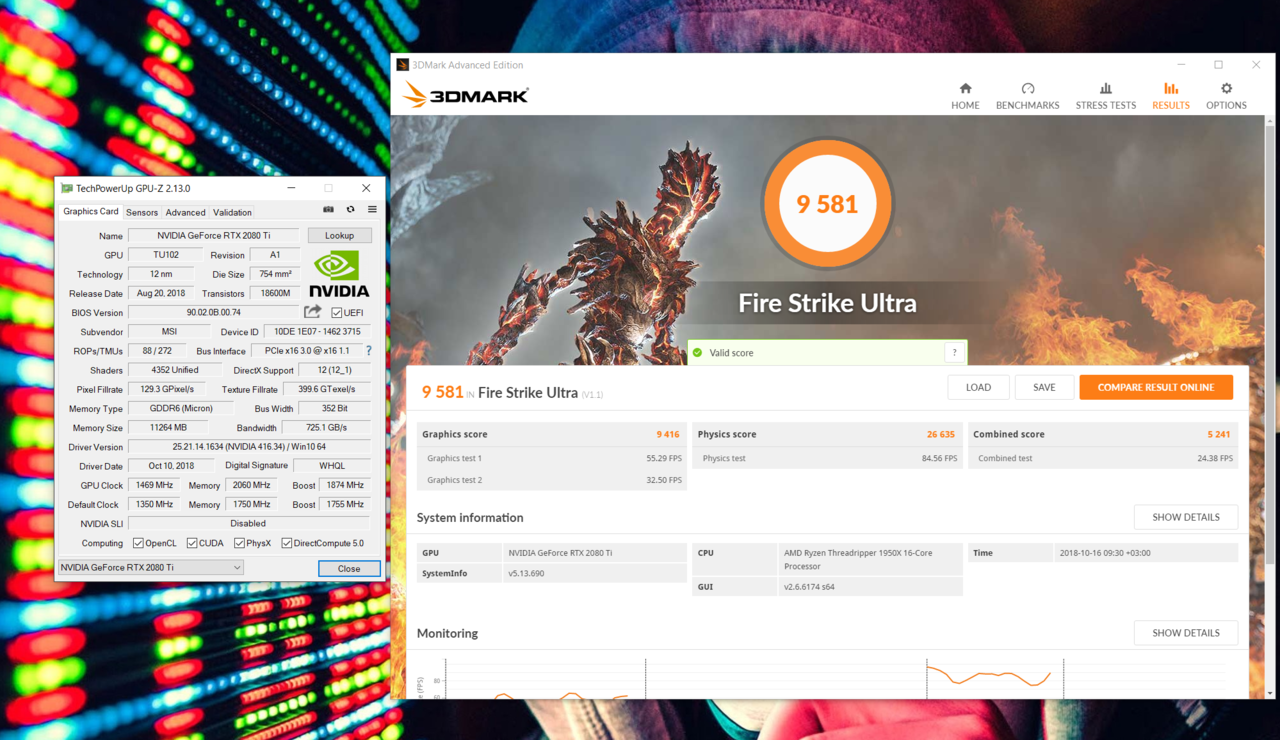Viewport: 1280px width, 740px height.
Task: Go to the Benchmarks section in 3DMark
Action: point(1027,96)
